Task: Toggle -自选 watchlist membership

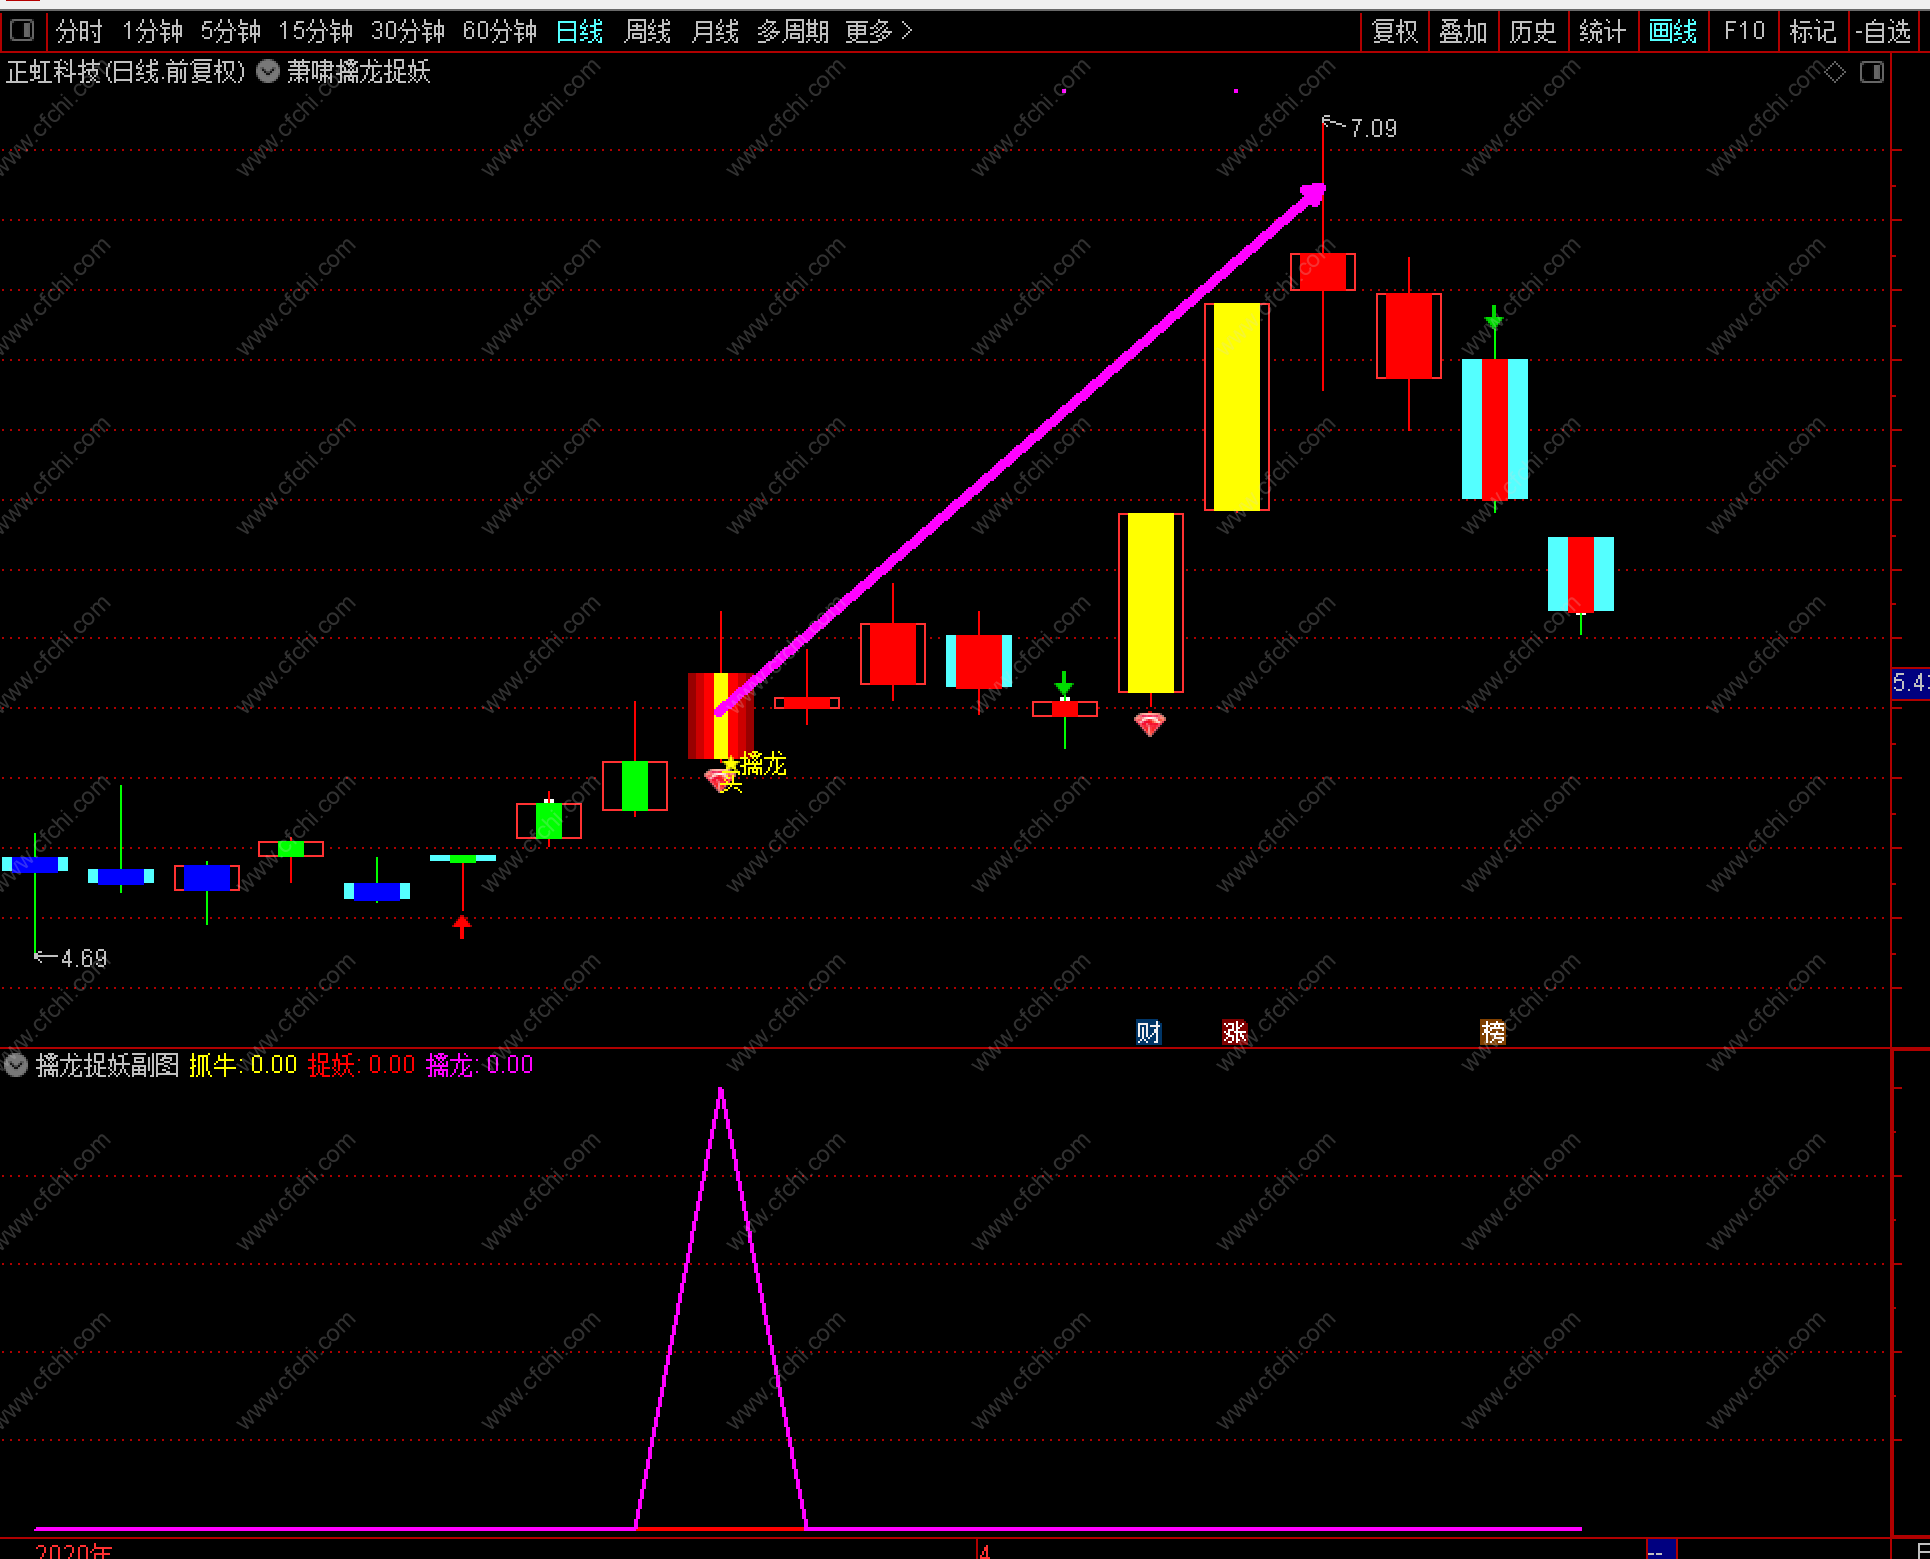Action: click(x=1883, y=31)
